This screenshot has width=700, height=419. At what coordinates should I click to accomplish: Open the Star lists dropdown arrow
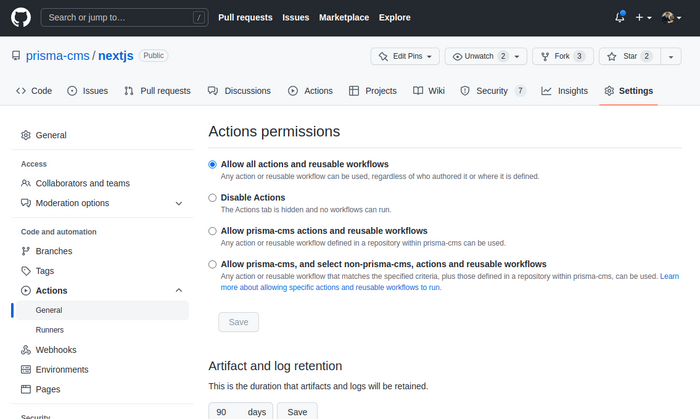(x=671, y=56)
